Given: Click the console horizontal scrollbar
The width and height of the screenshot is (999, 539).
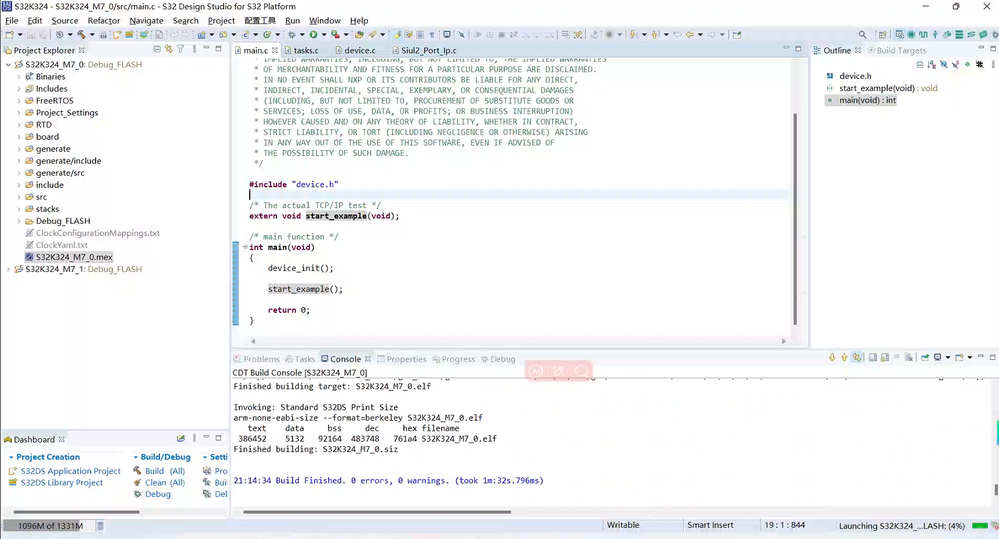Looking at the screenshot, I should [377, 511].
